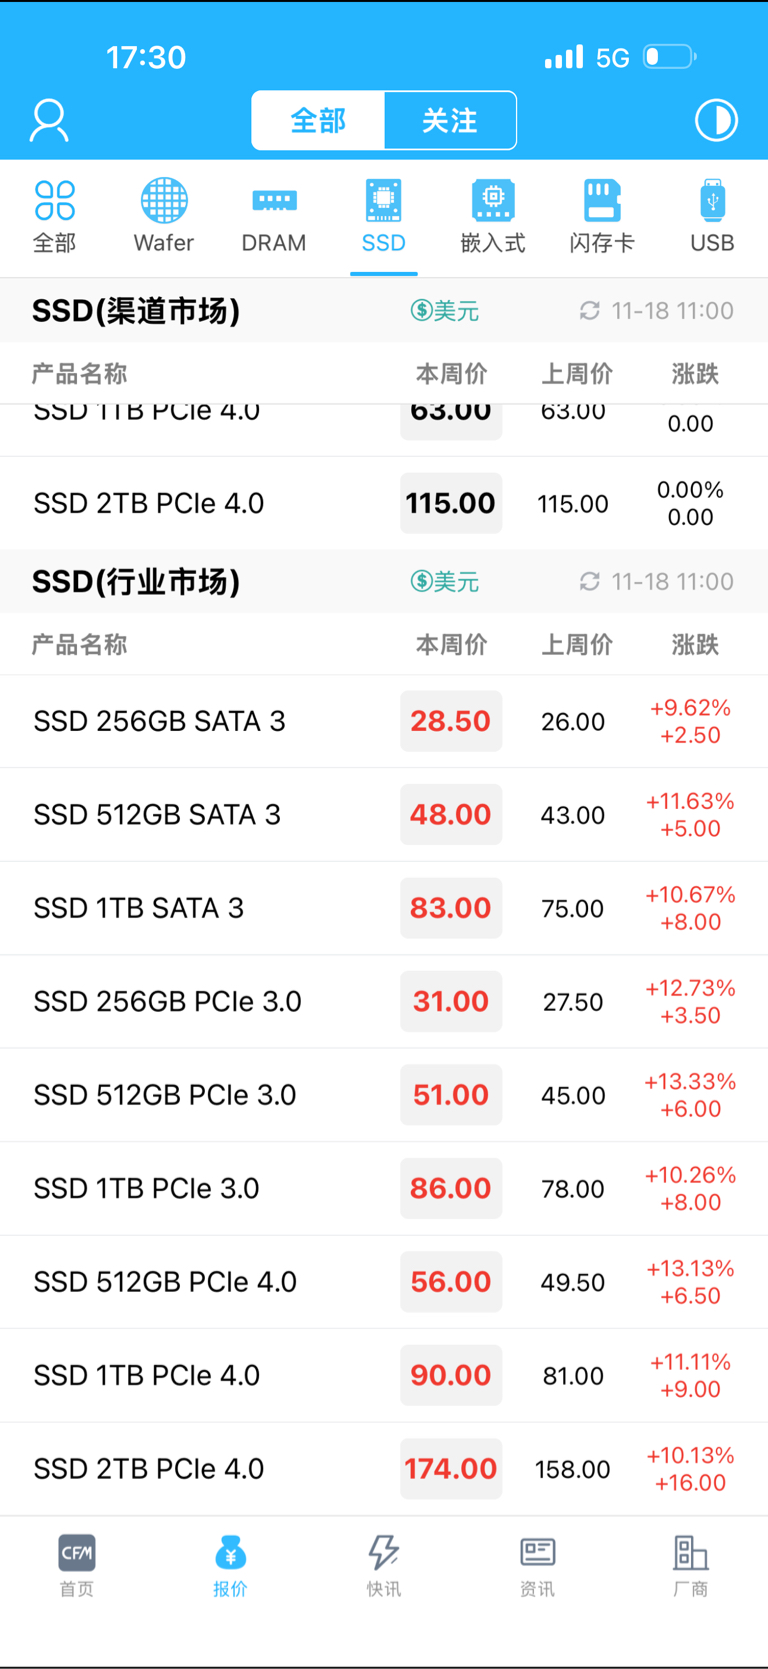Open the SSD 256GB SATA 3 row

(x=384, y=721)
